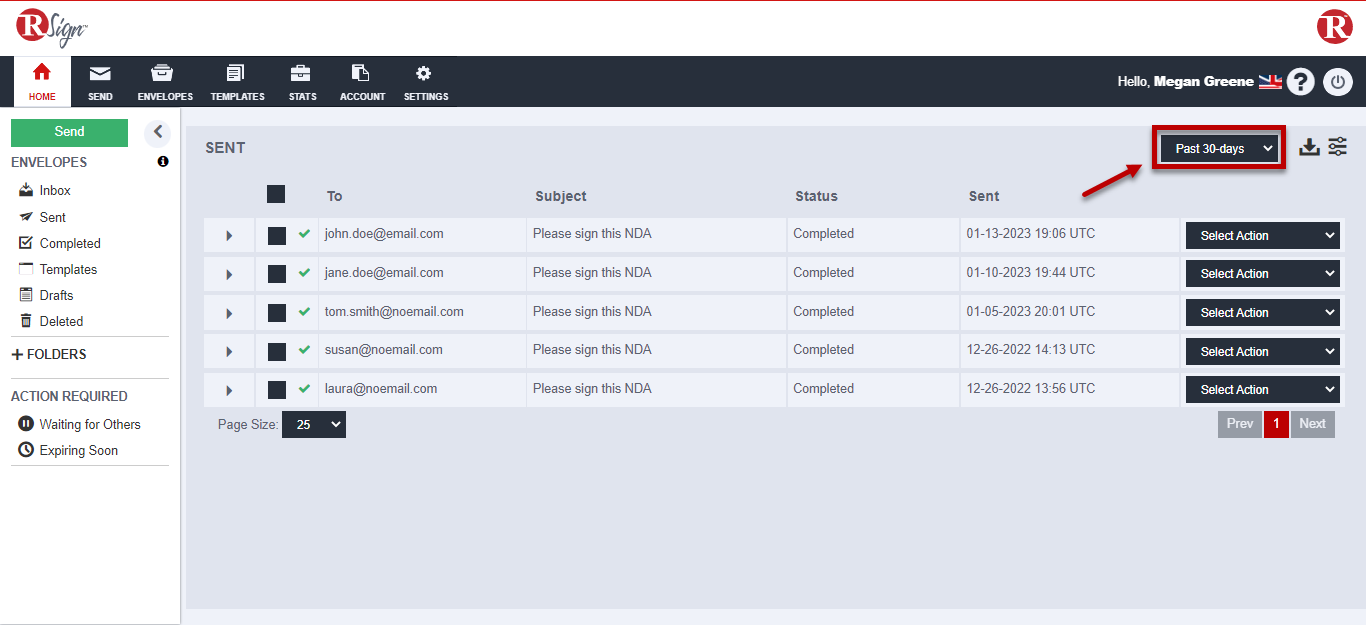Go to the Templates tab in navbar
Image resolution: width=1366 pixels, height=625 pixels.
237,82
